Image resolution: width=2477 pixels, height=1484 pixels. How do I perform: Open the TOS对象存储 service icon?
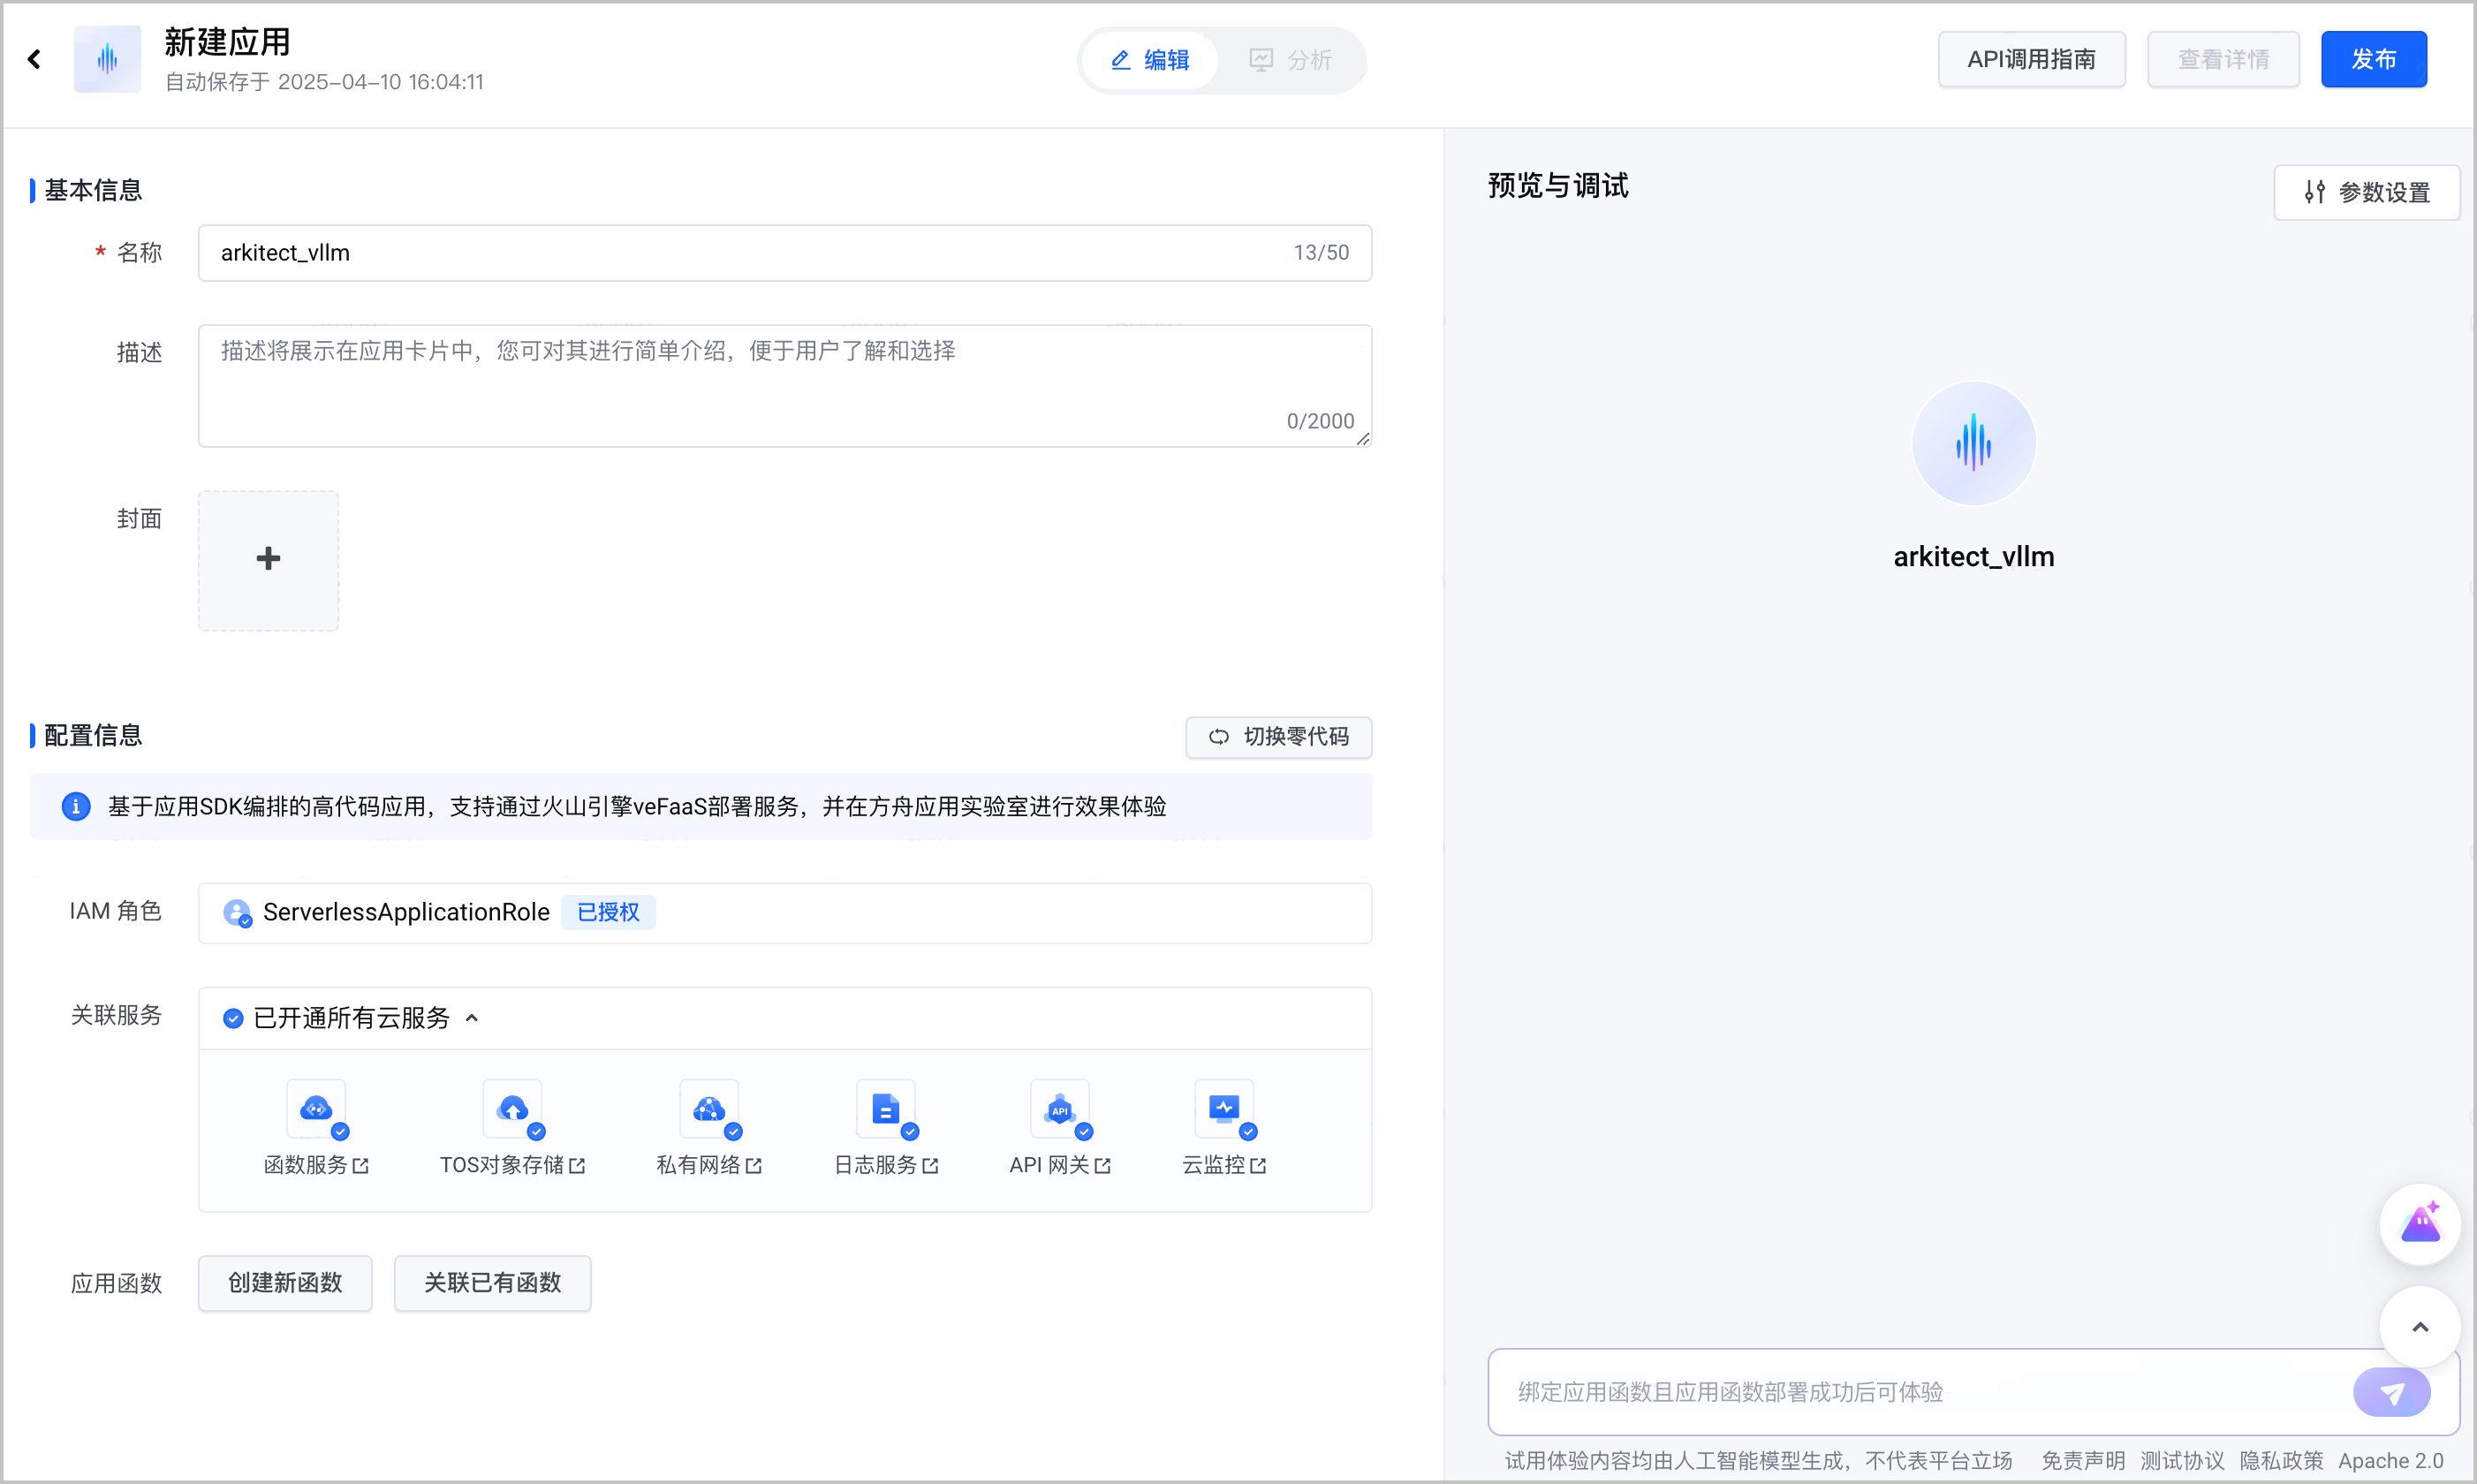click(x=513, y=1109)
